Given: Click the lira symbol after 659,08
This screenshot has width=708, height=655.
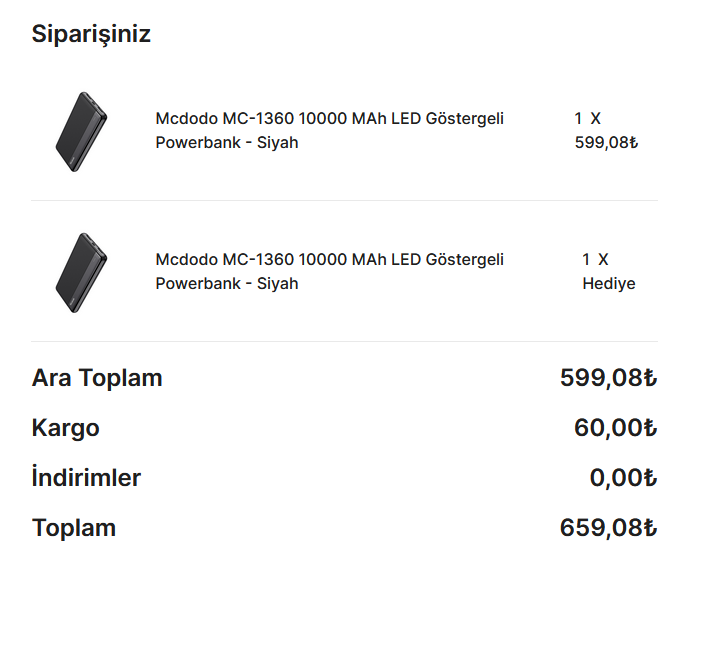Looking at the screenshot, I should click(x=650, y=529).
